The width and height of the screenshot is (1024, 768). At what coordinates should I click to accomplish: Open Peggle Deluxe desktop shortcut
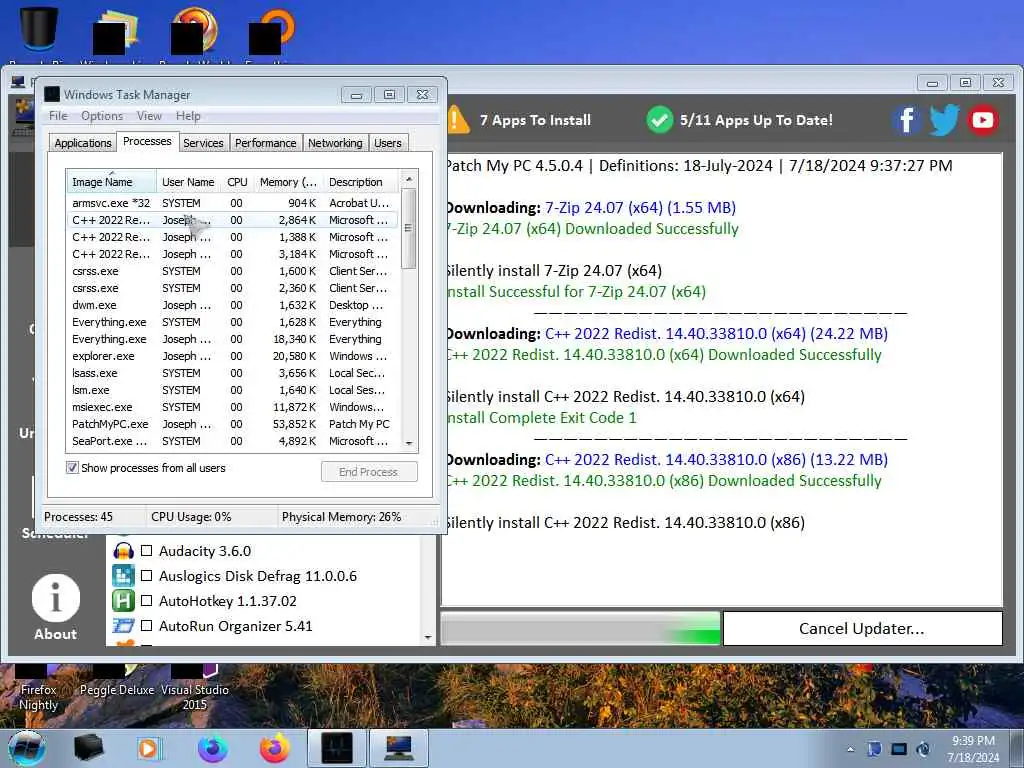(117, 682)
